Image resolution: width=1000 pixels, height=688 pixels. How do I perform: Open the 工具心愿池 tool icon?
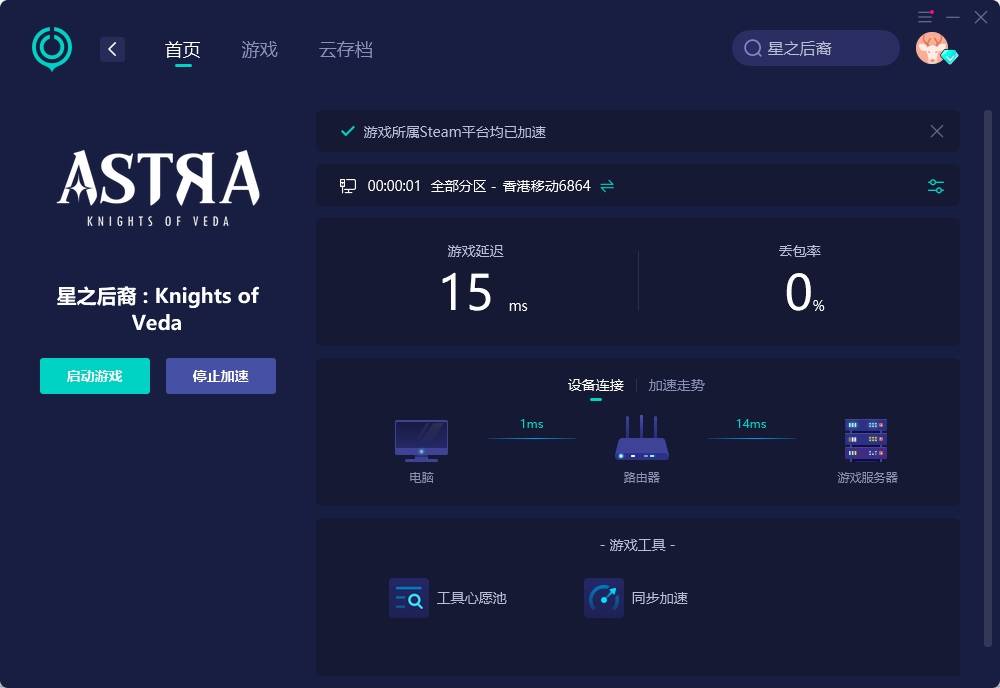coord(409,598)
